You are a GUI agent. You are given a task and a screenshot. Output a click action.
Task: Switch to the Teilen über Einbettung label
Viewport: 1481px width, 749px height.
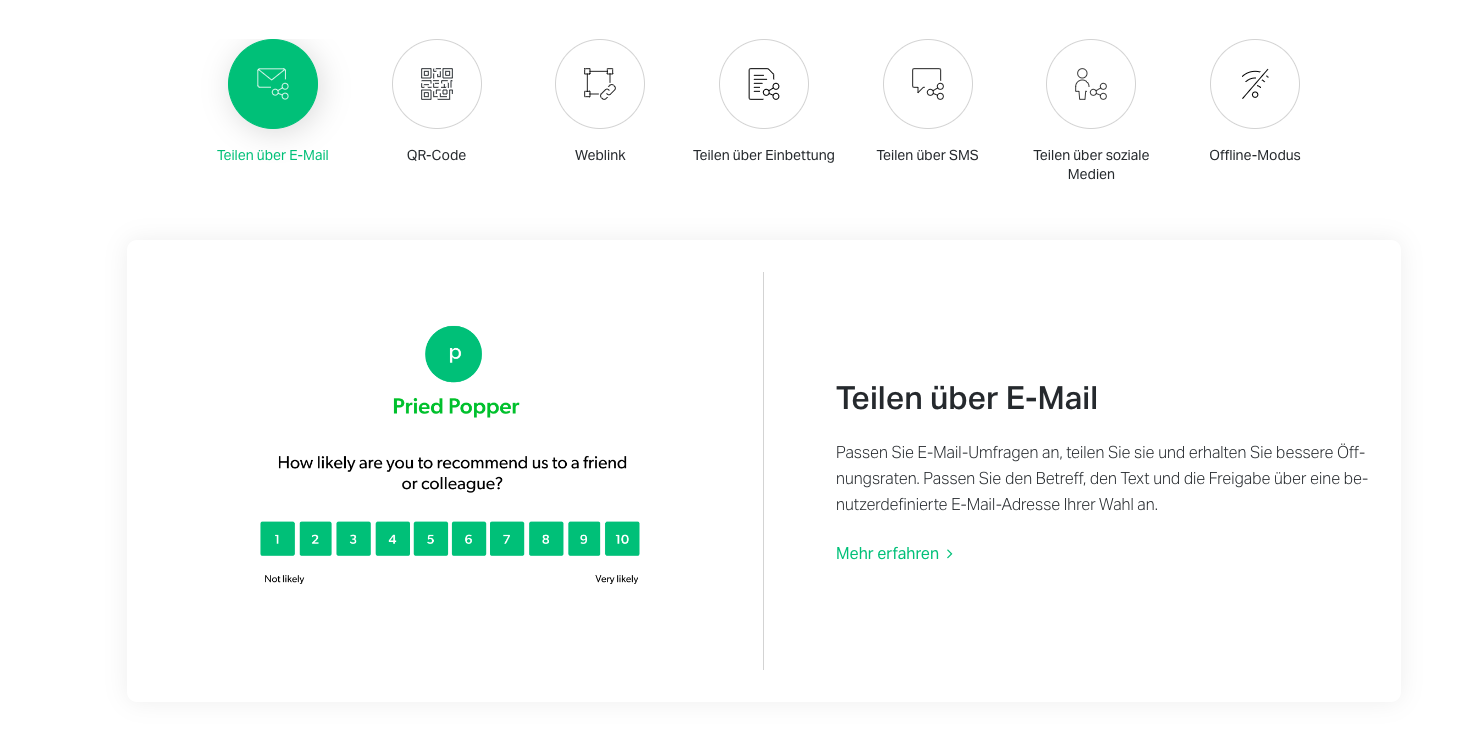(764, 155)
